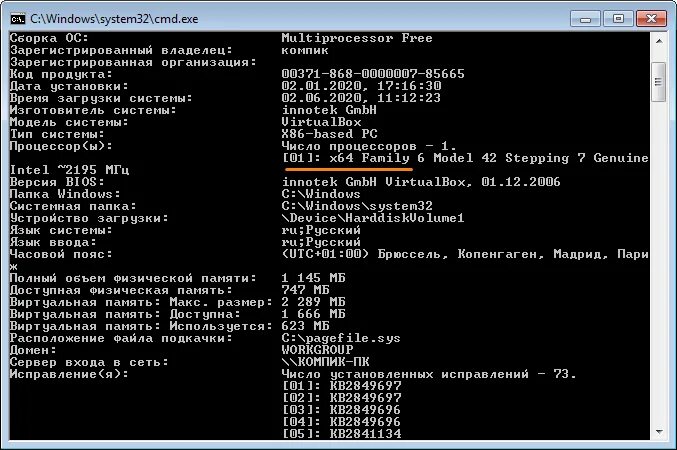Click BIOS value innotek GmbH VirtualBox, 01.12.2006
The width and height of the screenshot is (677, 450).
421,182
